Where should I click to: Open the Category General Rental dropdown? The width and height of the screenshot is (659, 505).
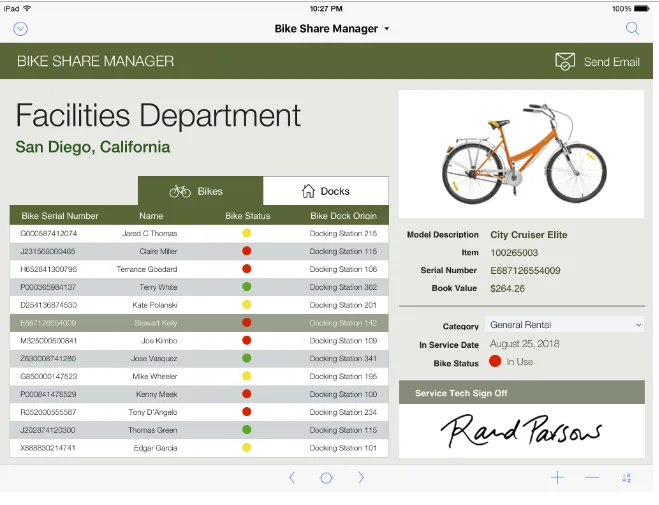pos(564,325)
